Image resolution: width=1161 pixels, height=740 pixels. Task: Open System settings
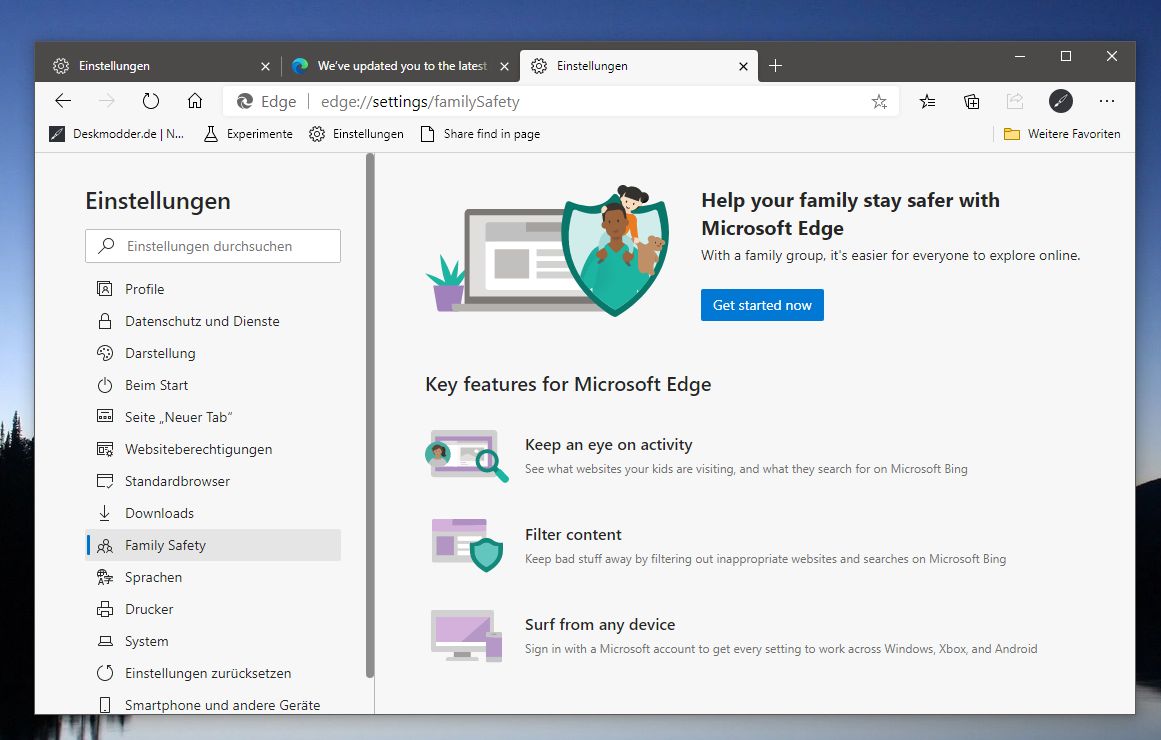(213, 641)
